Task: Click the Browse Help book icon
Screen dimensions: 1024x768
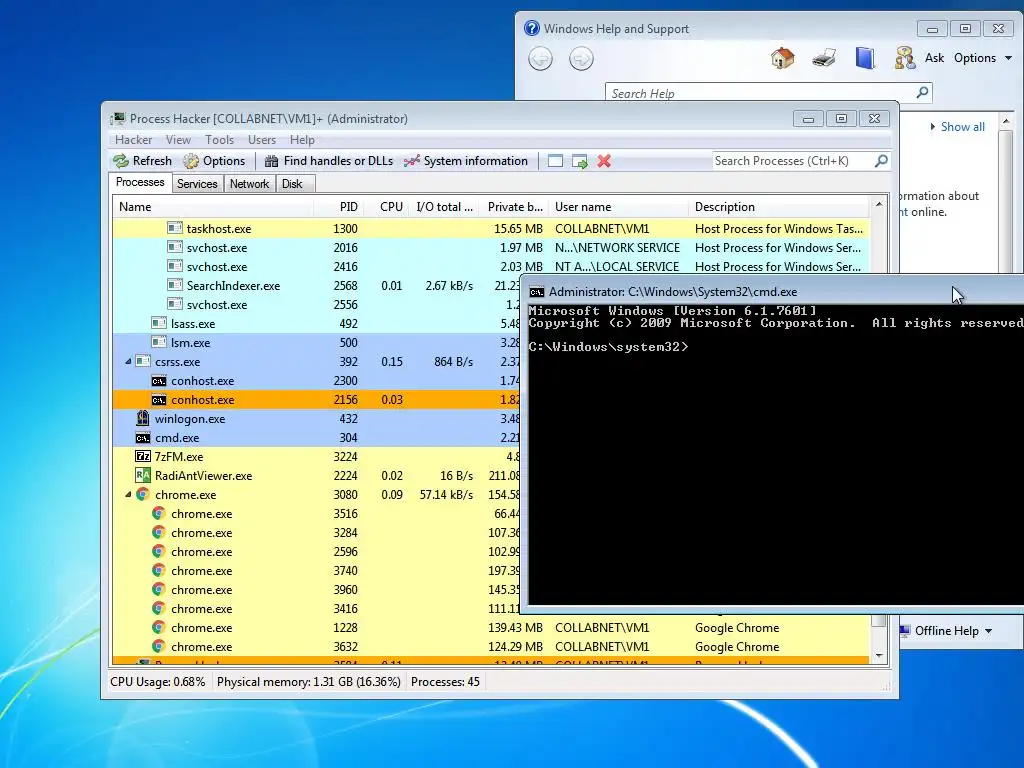Action: [x=865, y=58]
